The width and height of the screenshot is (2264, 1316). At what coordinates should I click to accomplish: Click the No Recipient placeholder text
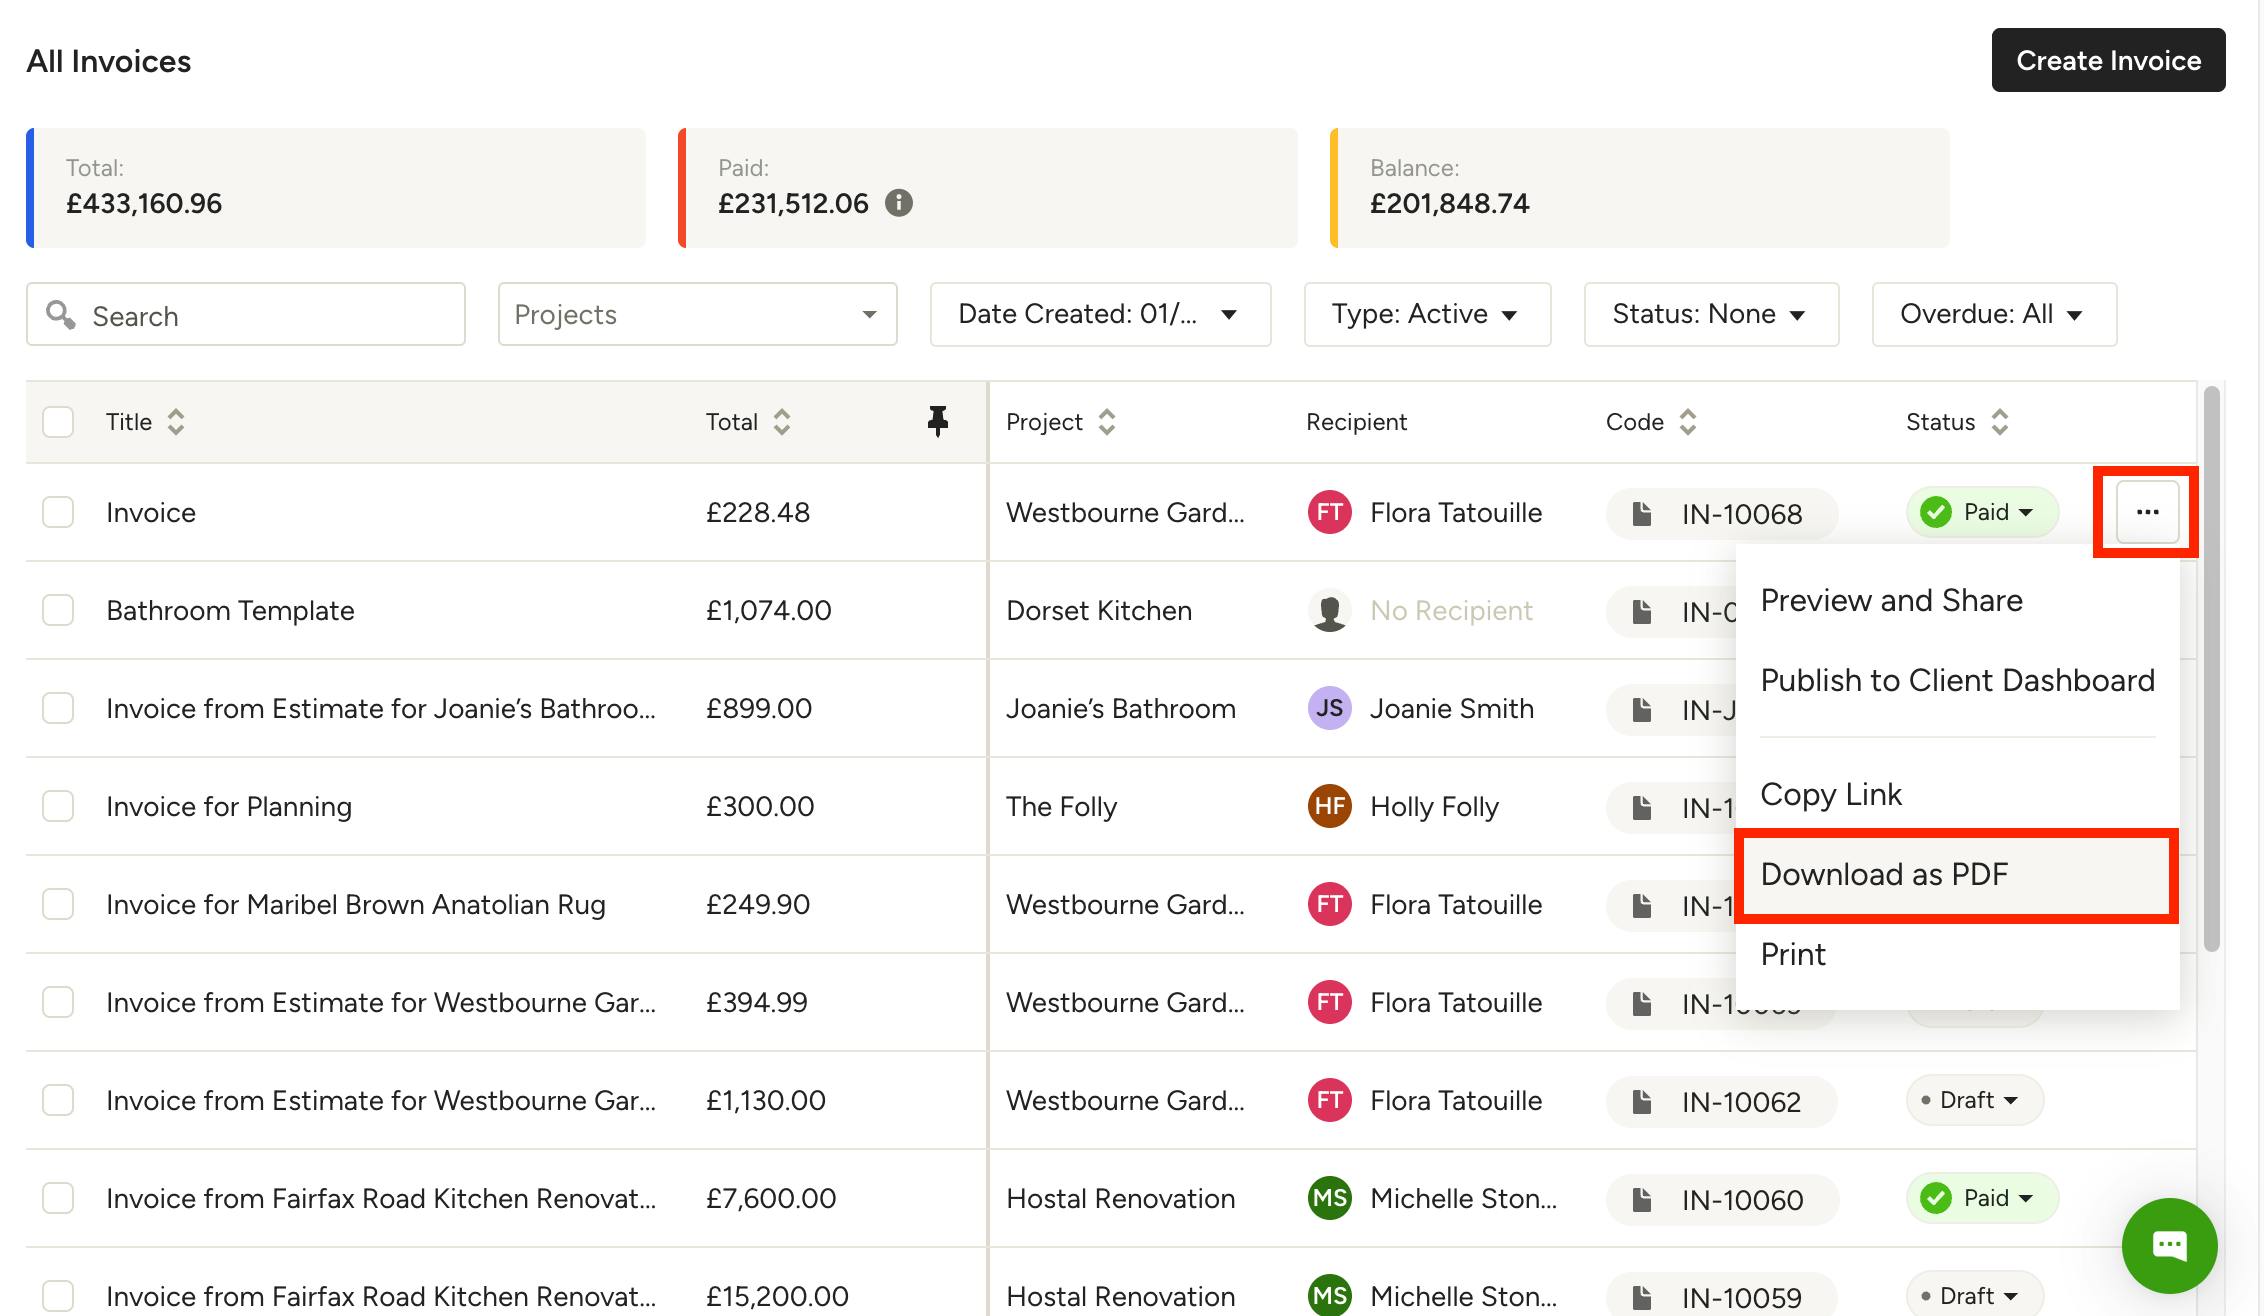pyautogui.click(x=1451, y=610)
